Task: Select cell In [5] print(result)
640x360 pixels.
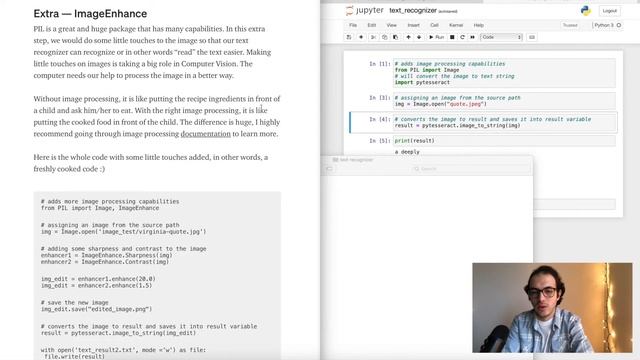Action: click(x=504, y=141)
